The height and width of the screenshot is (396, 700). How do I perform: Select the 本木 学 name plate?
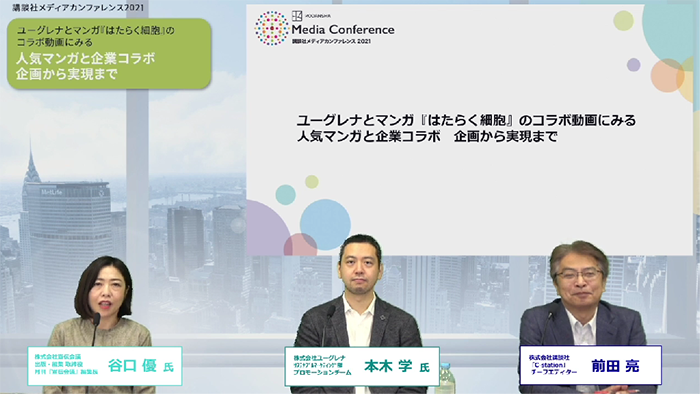coord(362,366)
